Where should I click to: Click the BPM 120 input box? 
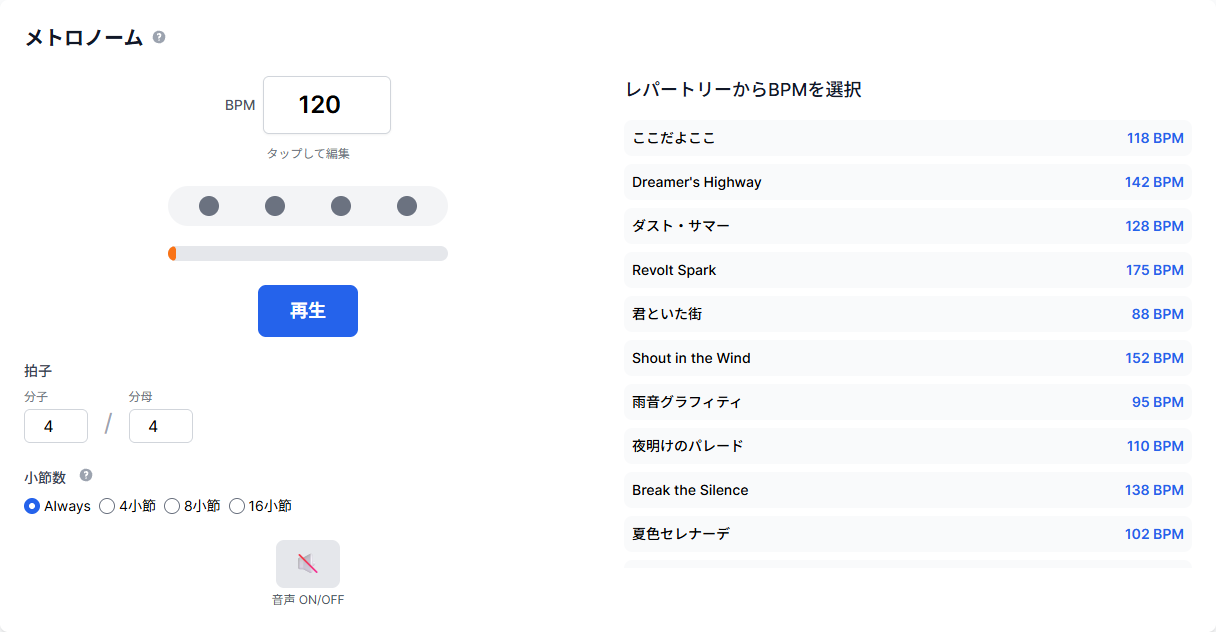point(326,105)
